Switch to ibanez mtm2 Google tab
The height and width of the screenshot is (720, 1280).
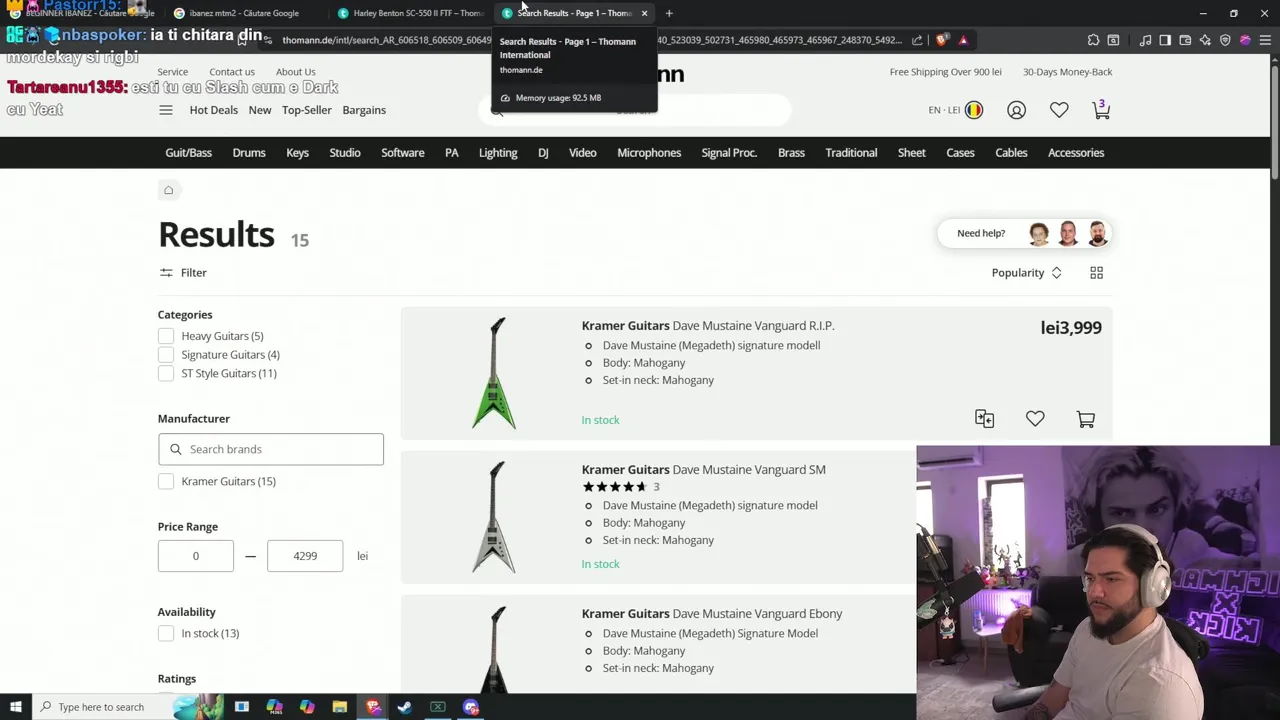245,13
